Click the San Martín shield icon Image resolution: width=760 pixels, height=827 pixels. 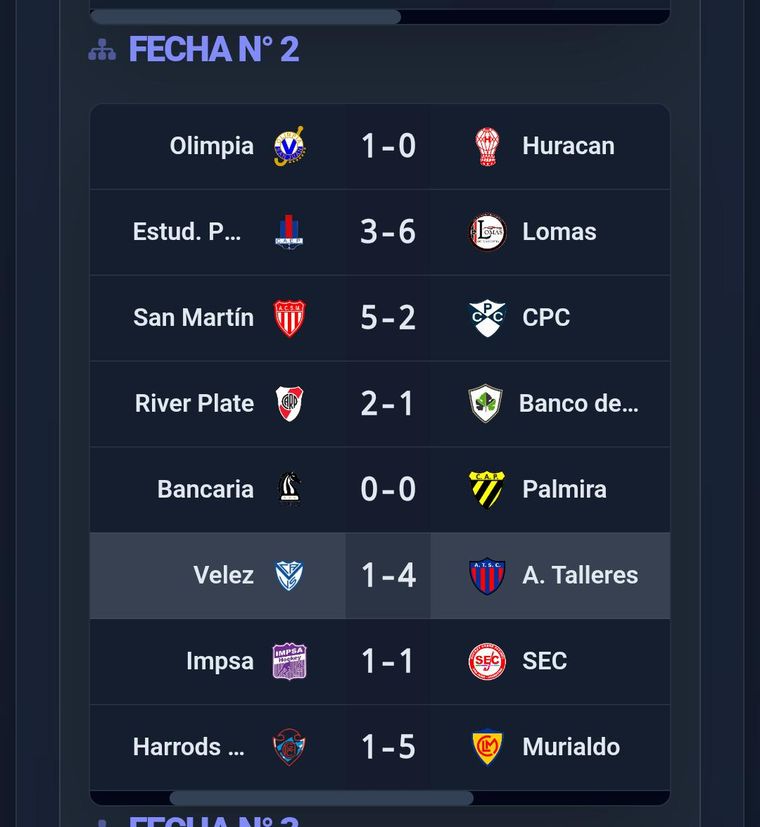290,318
